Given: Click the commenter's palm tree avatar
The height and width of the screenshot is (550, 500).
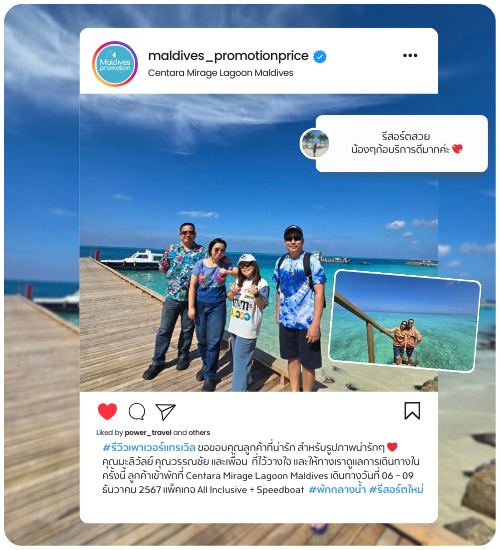Looking at the screenshot, I should [315, 143].
